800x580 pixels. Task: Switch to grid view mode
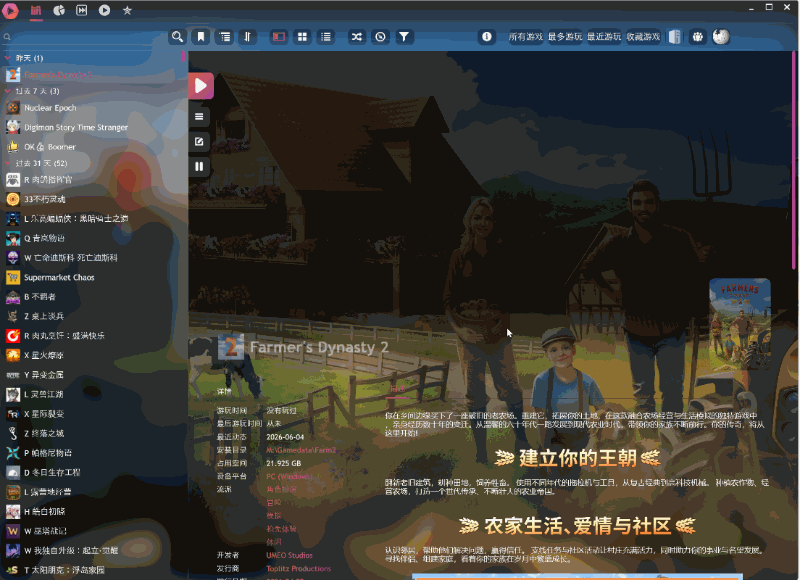click(302, 37)
